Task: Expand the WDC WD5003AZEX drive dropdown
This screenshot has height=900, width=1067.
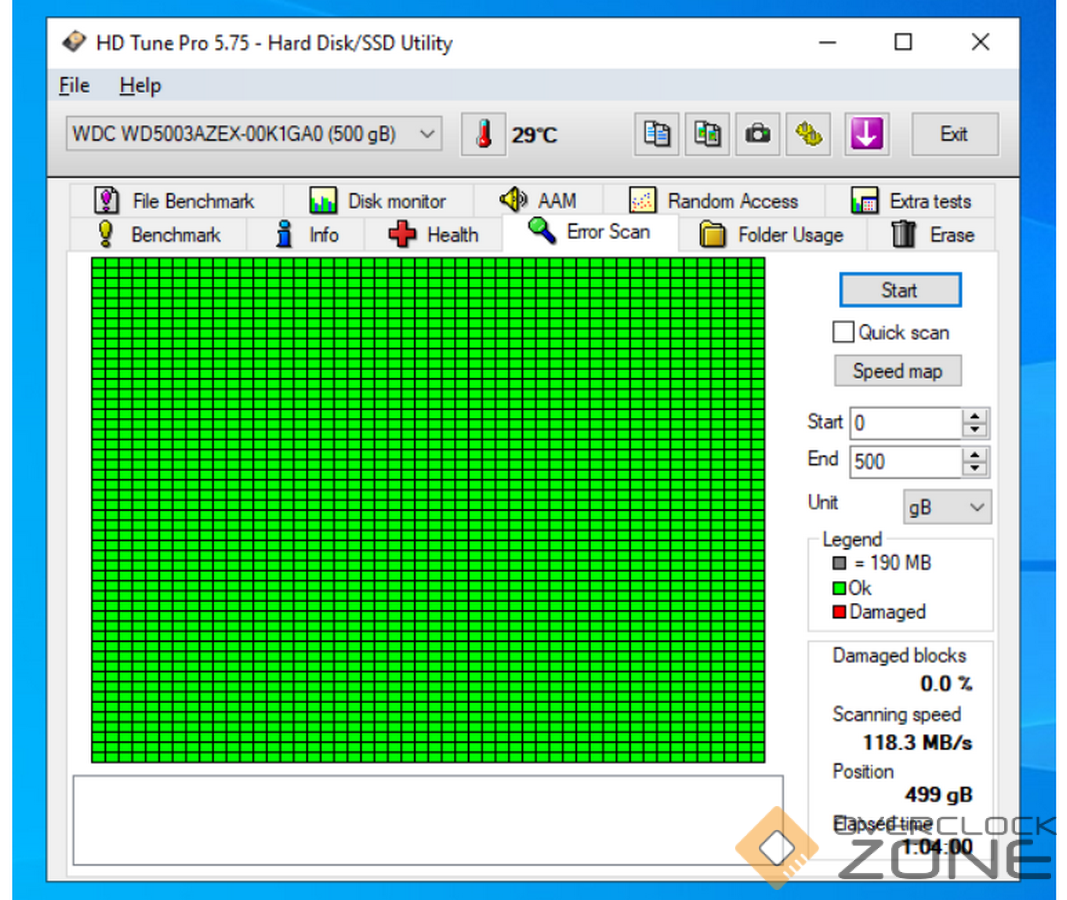Action: [x=427, y=133]
